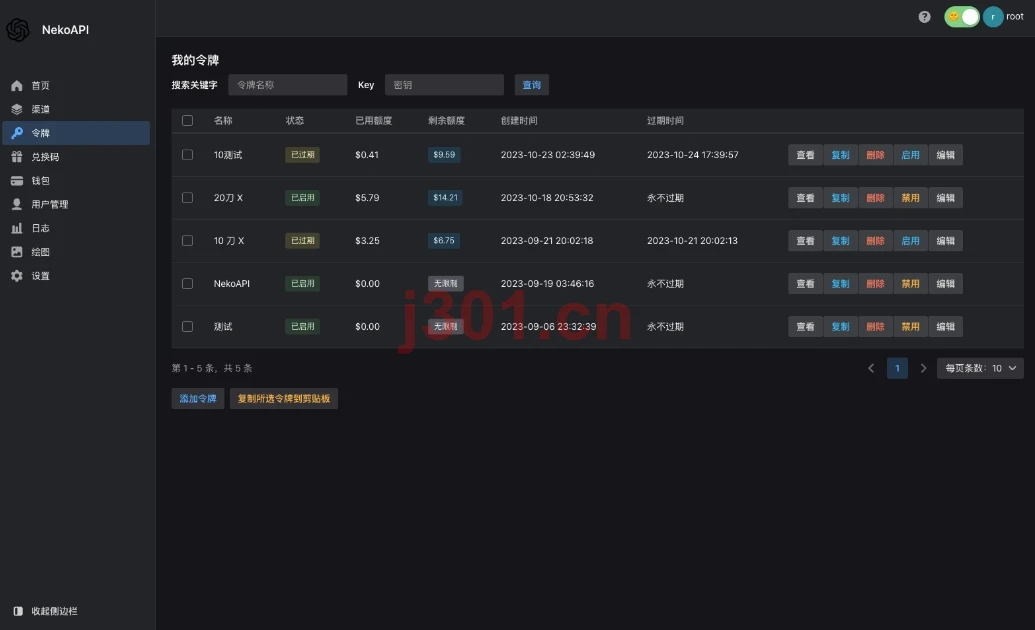Toggle the dark mode theme switch
1035x630 pixels.
tap(962, 17)
